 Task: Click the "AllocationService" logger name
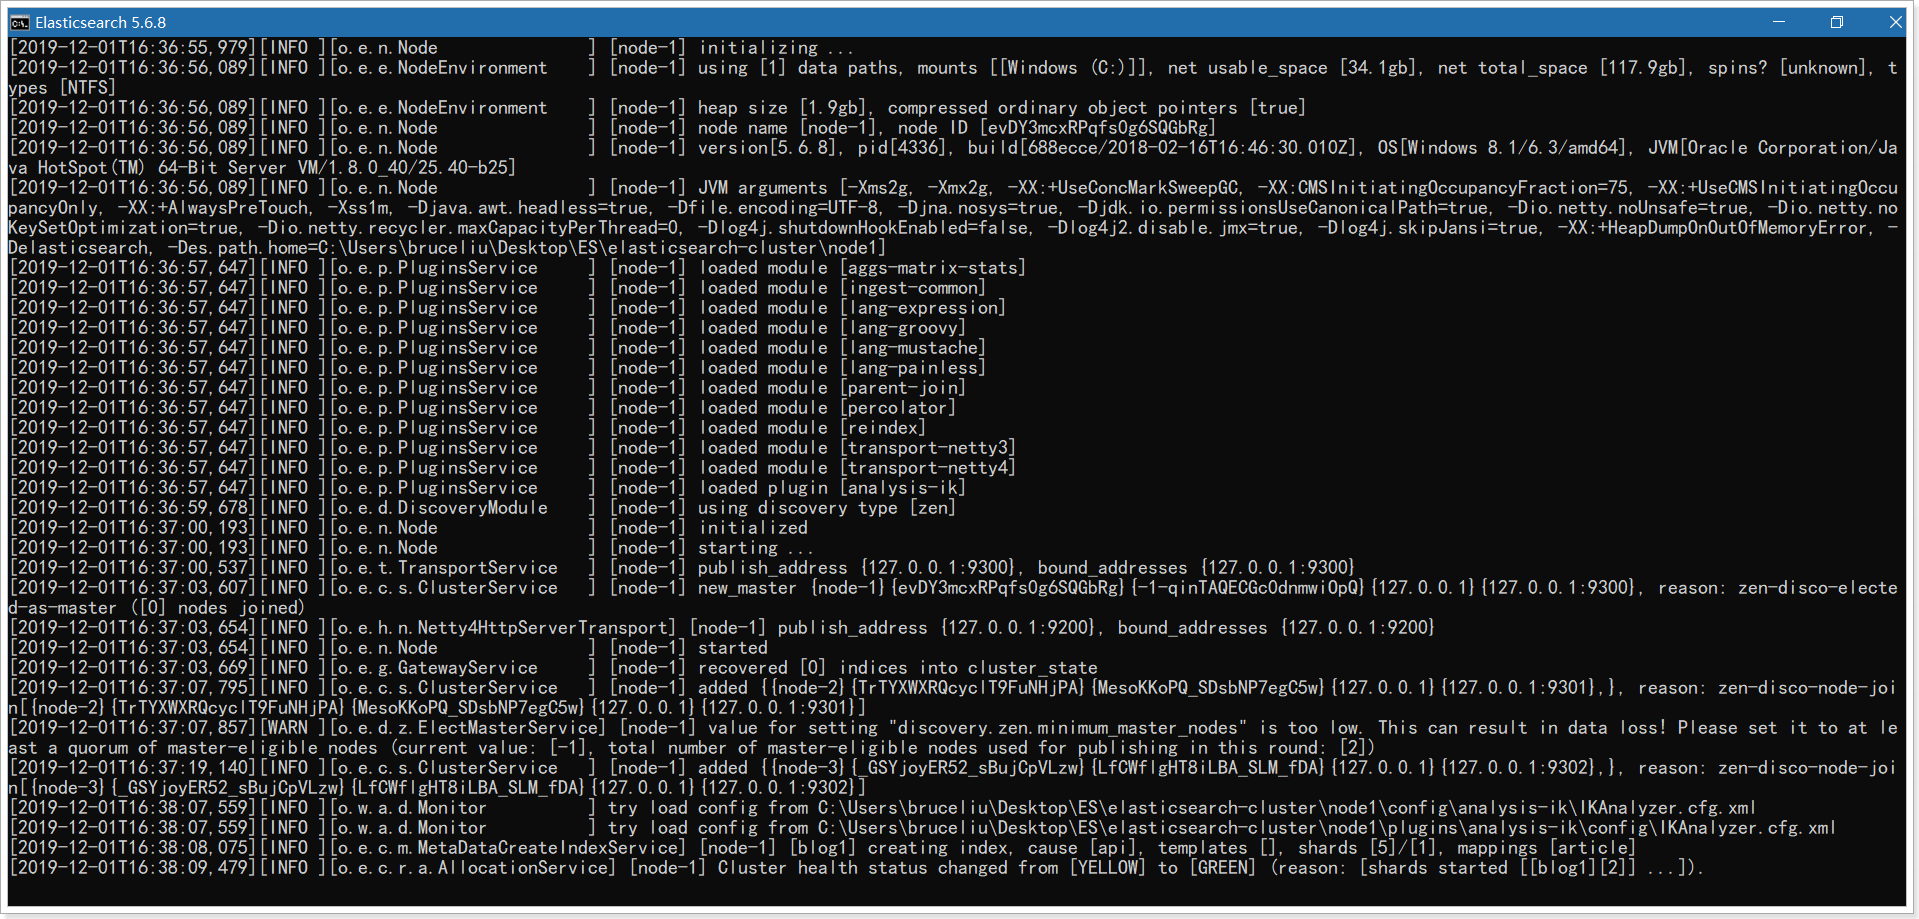pyautogui.click(x=522, y=868)
